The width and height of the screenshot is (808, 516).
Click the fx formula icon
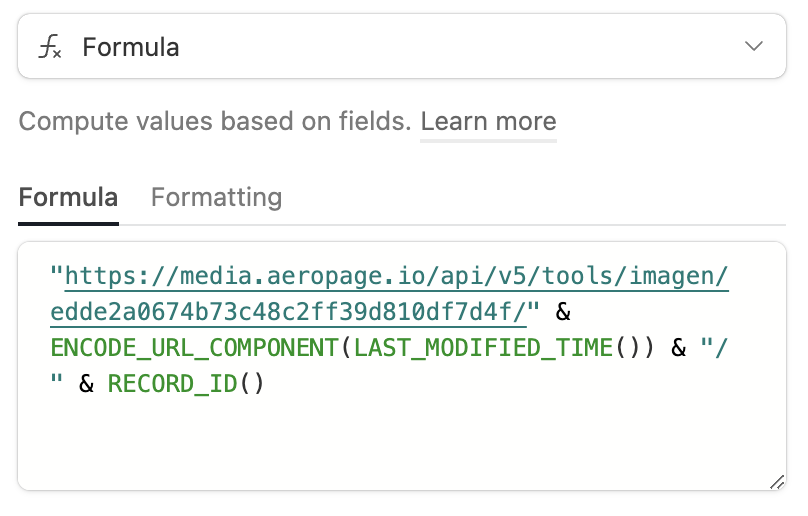click(x=50, y=47)
